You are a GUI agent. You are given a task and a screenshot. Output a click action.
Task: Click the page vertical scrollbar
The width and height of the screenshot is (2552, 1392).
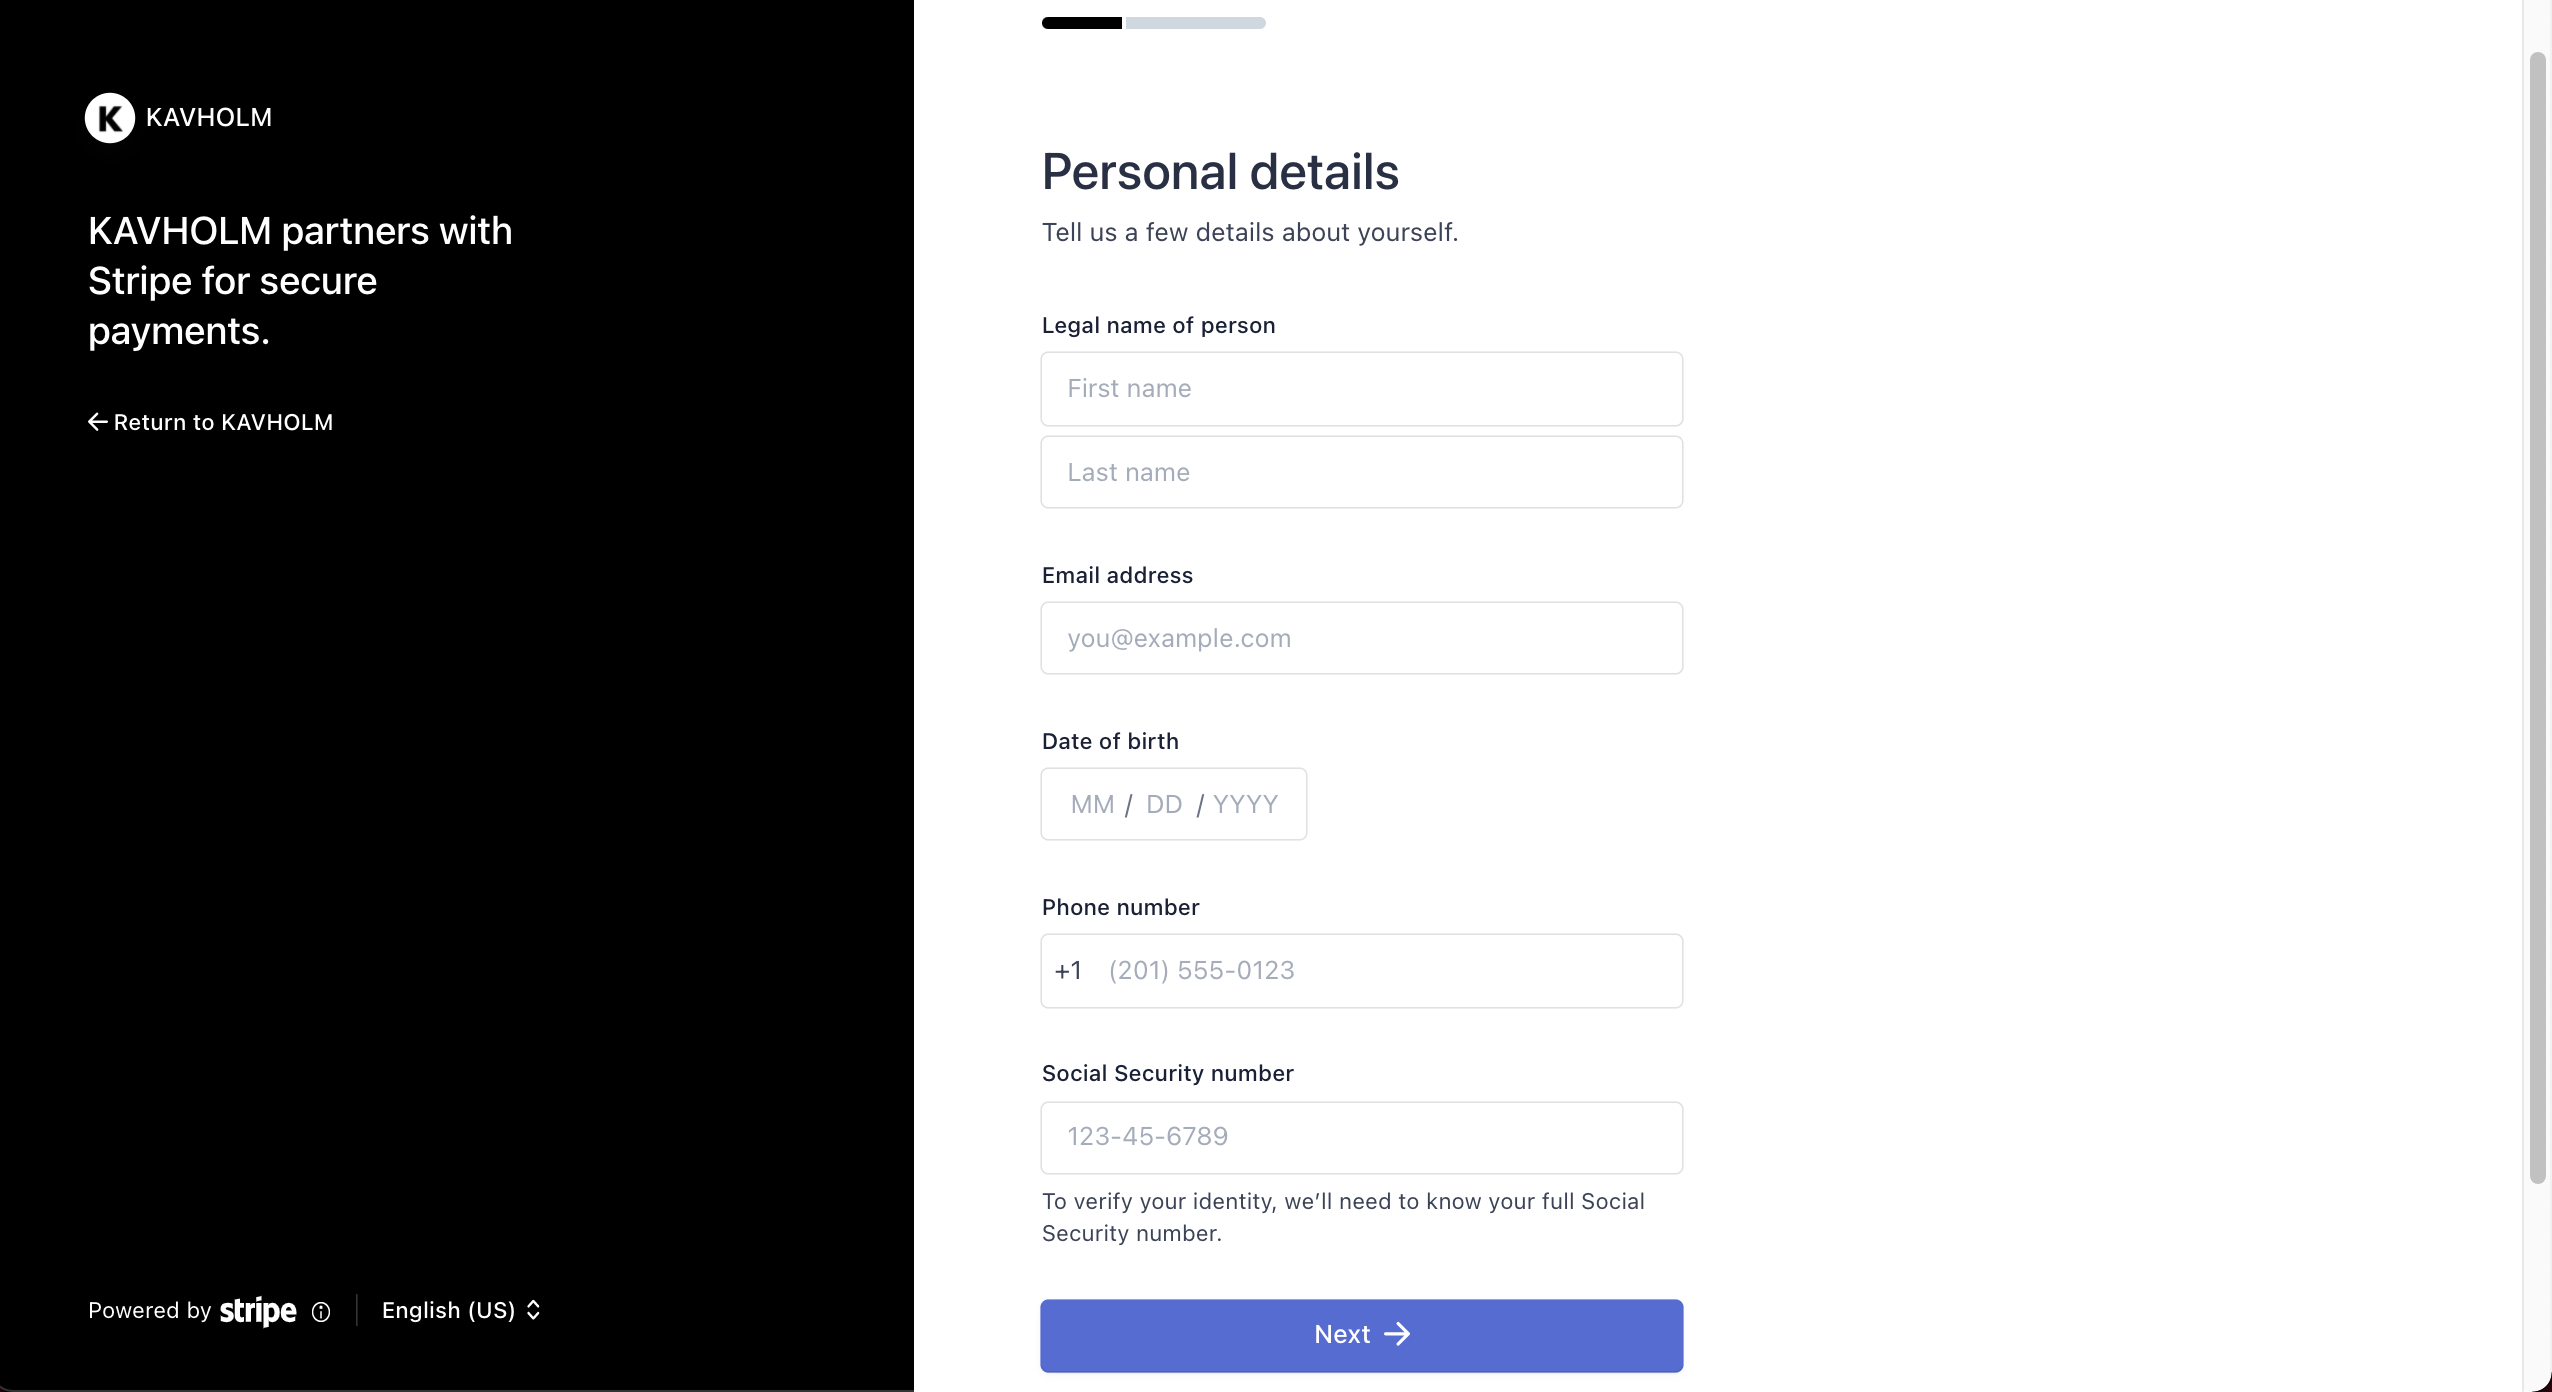pos(2537,617)
